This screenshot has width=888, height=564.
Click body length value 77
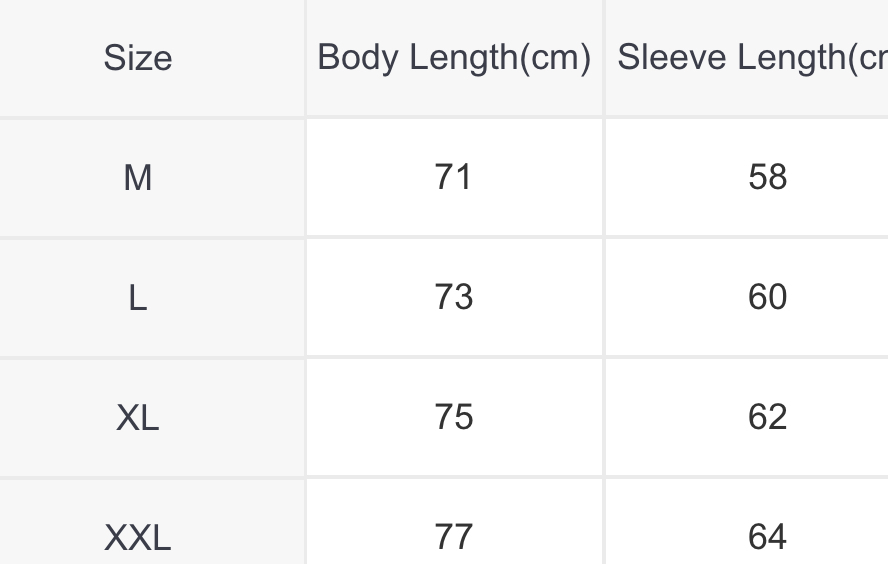tap(453, 536)
